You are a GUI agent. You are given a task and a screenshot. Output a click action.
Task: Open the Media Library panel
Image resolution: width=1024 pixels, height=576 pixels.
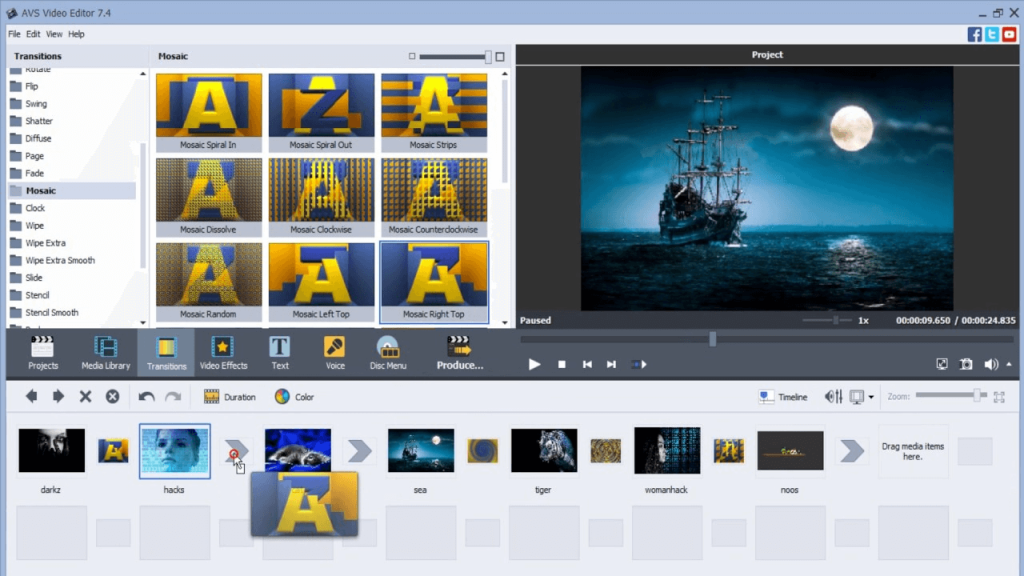coord(104,352)
